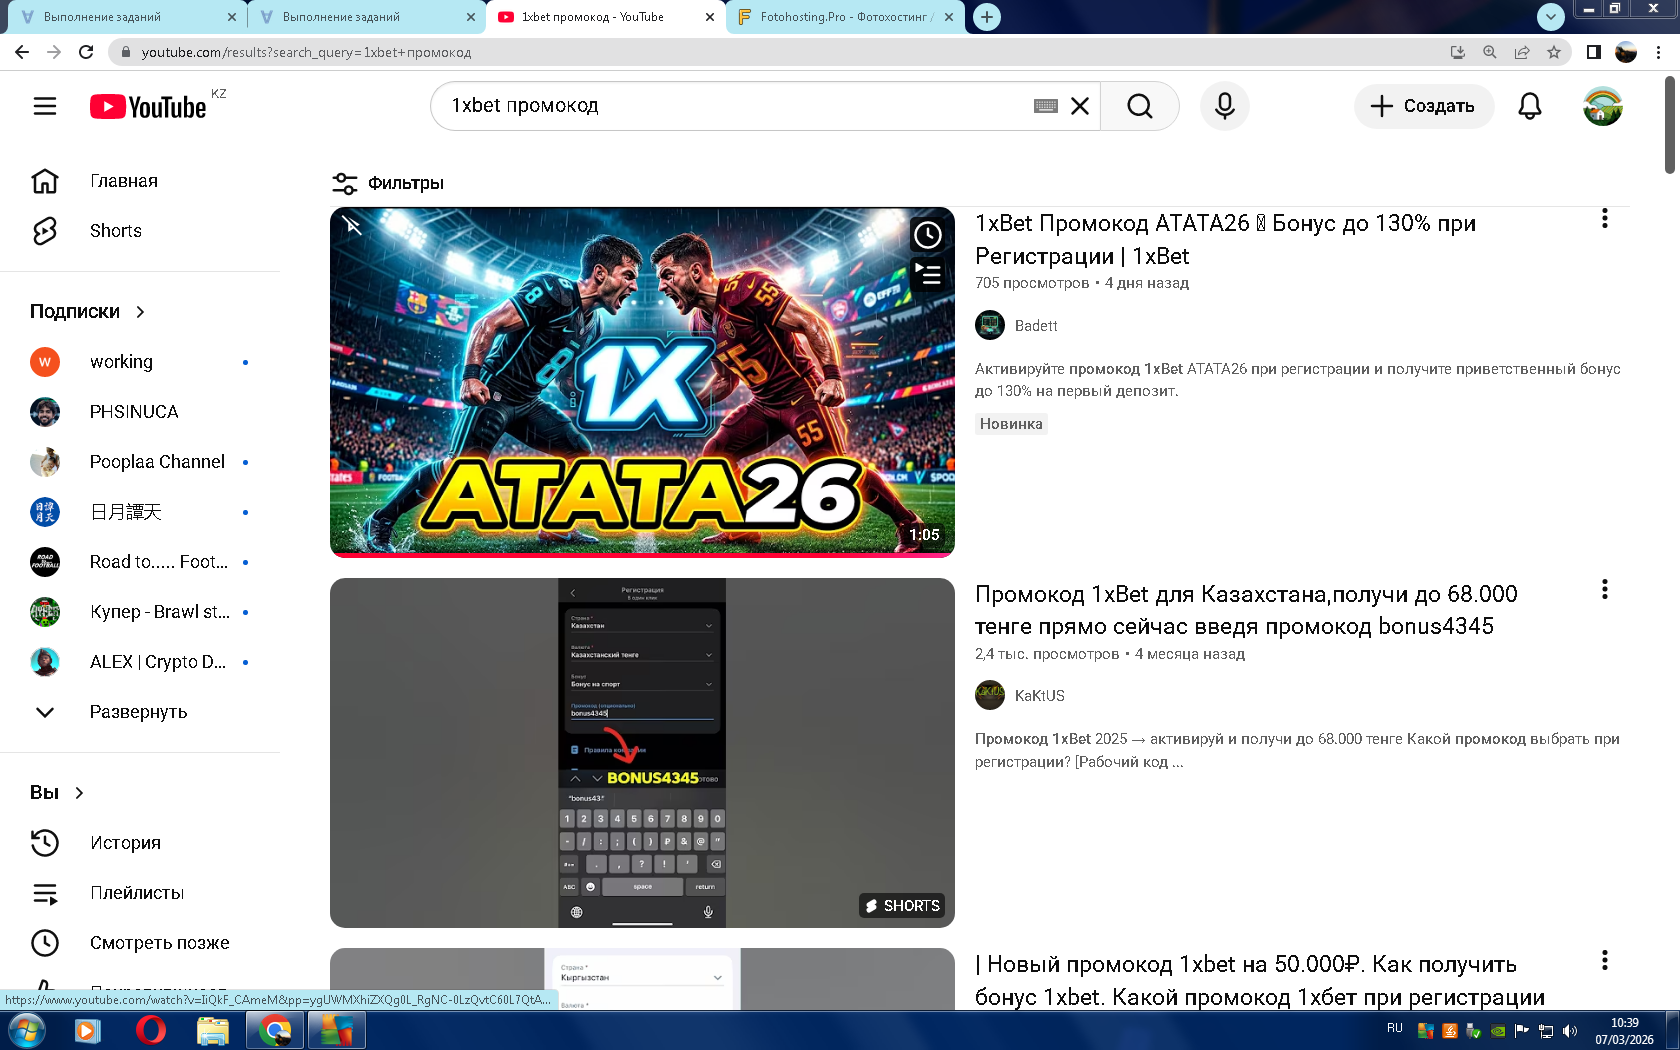Open the Badett channel name
The width and height of the screenshot is (1680, 1050).
1036,326
